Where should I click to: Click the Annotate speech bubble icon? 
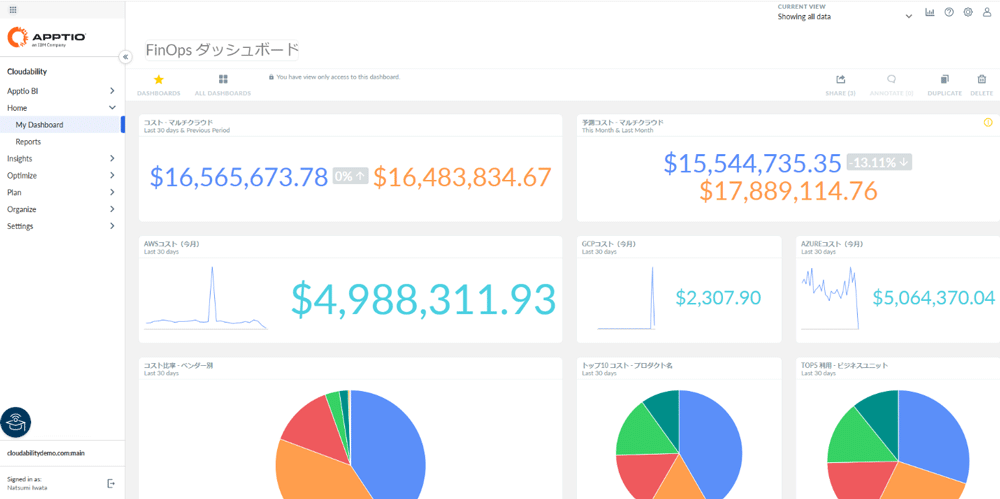pyautogui.click(x=892, y=79)
